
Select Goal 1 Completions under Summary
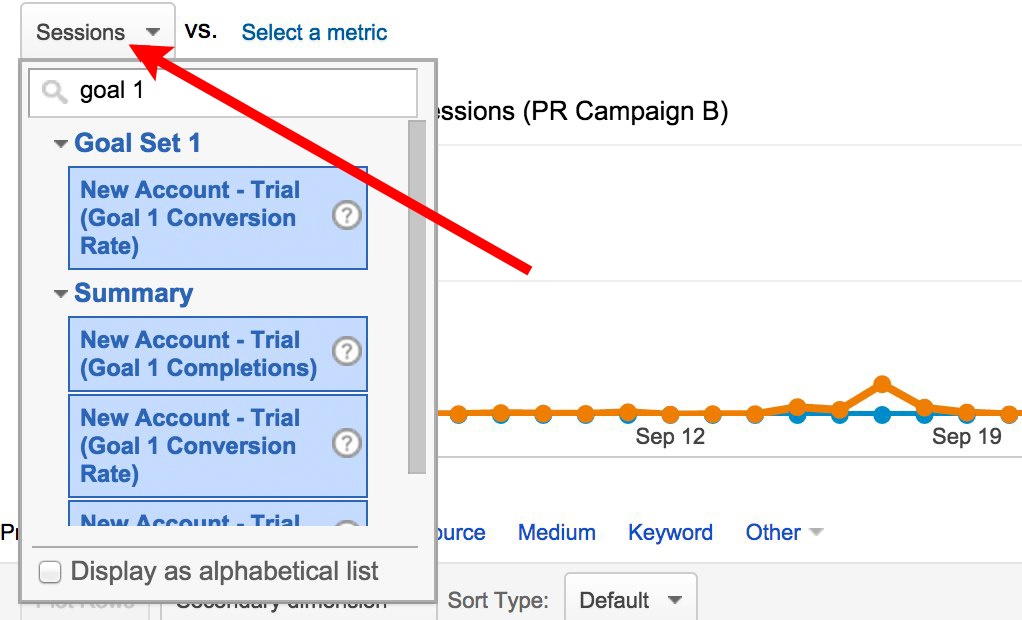coord(198,354)
